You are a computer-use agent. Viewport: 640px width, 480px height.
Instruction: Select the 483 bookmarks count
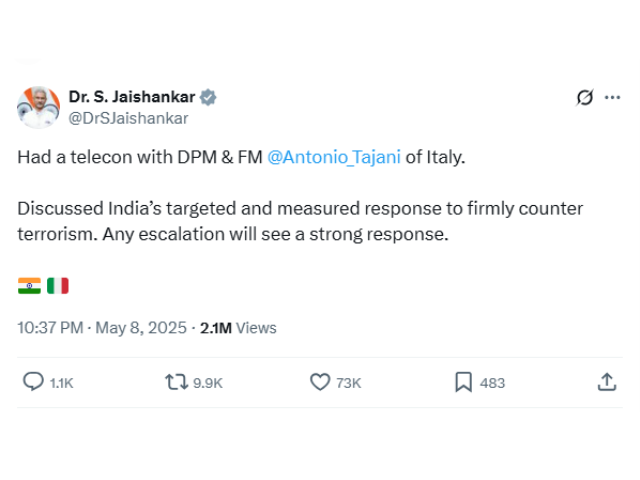[x=492, y=383]
